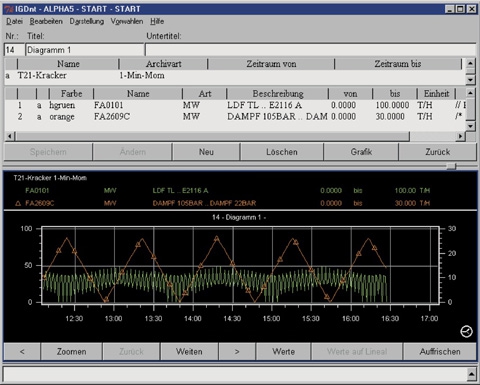Select the 'FA0101' variable name cell
Image resolution: width=480 pixels, height=385 pixels.
point(109,105)
